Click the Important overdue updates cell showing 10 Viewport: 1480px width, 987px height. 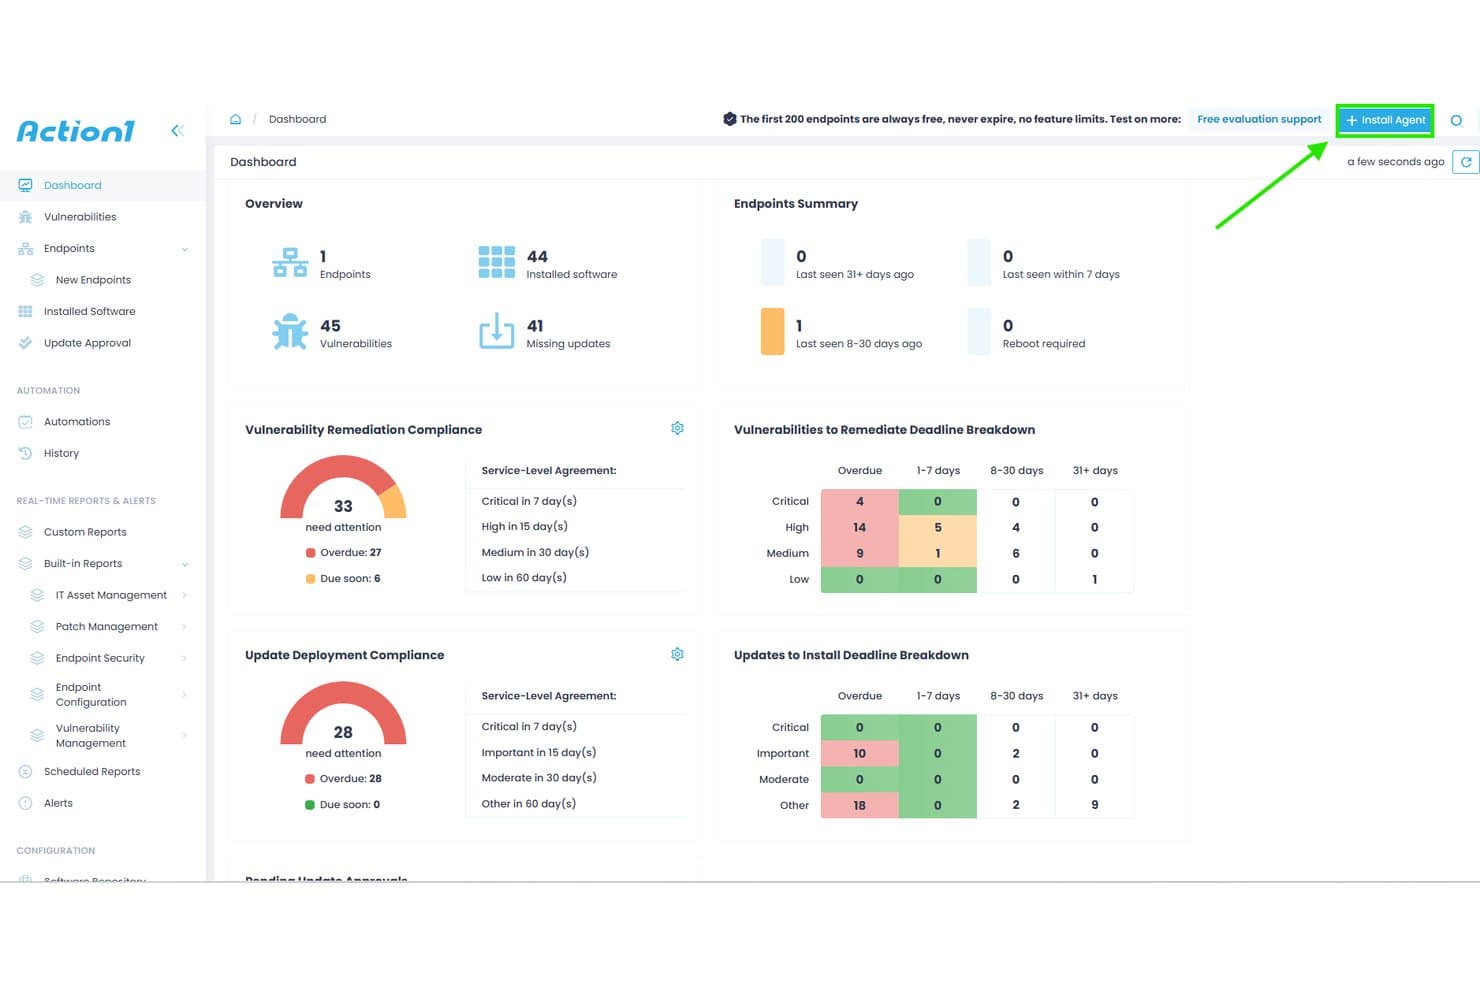[860, 753]
